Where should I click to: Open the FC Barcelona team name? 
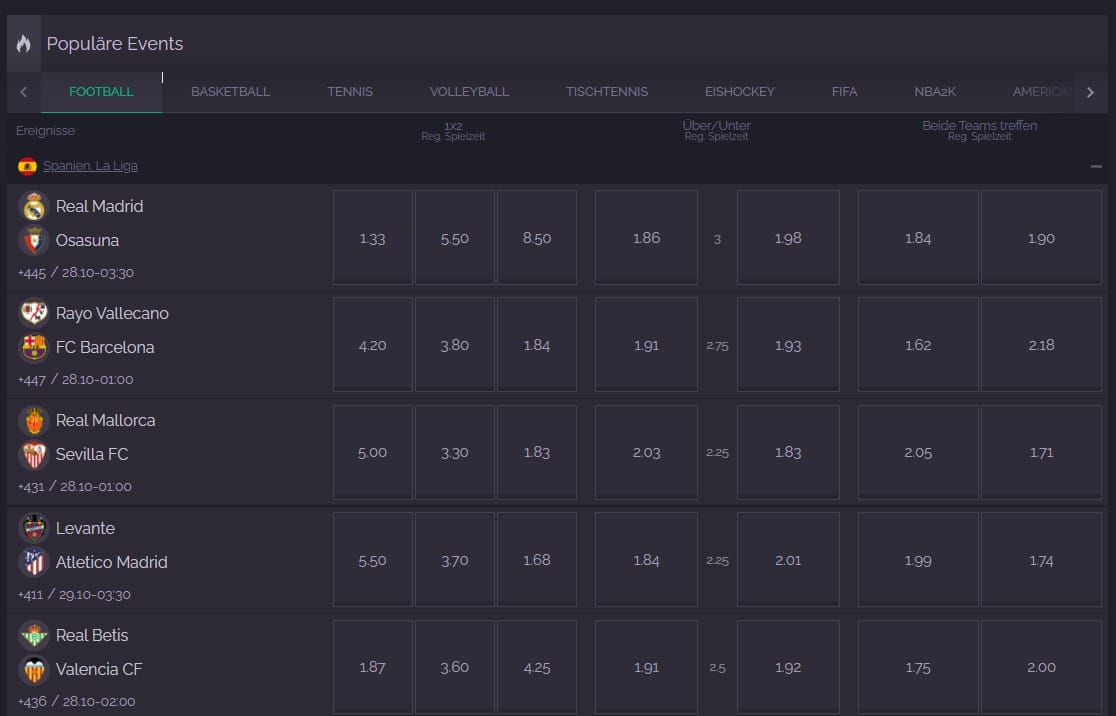pyautogui.click(x=105, y=347)
